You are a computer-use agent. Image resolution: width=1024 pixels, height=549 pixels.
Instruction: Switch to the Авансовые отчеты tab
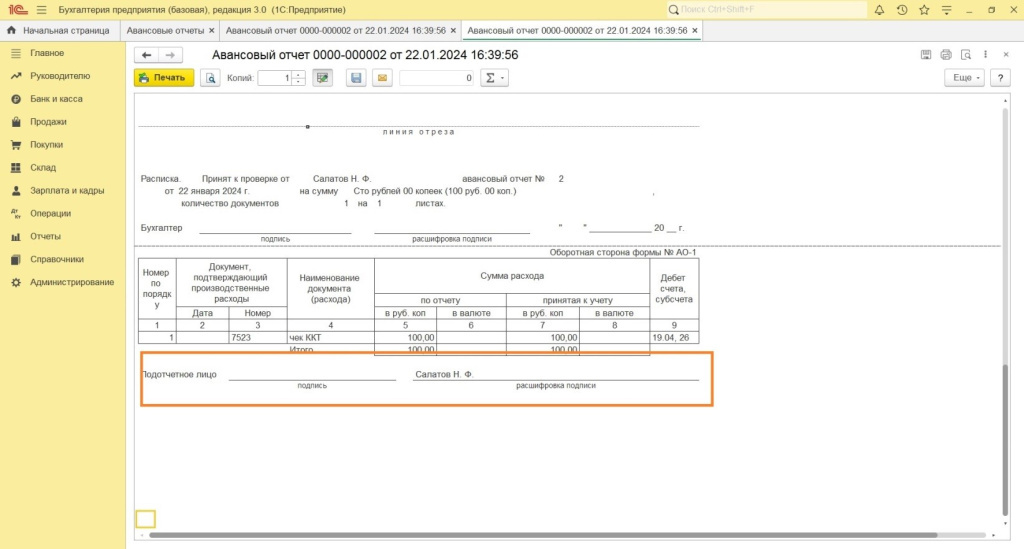click(x=164, y=31)
